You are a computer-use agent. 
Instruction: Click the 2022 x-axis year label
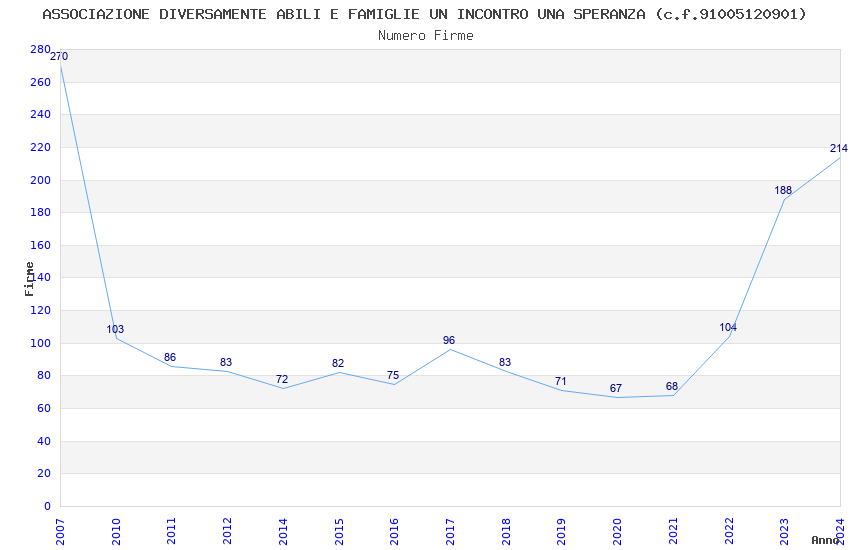729,531
